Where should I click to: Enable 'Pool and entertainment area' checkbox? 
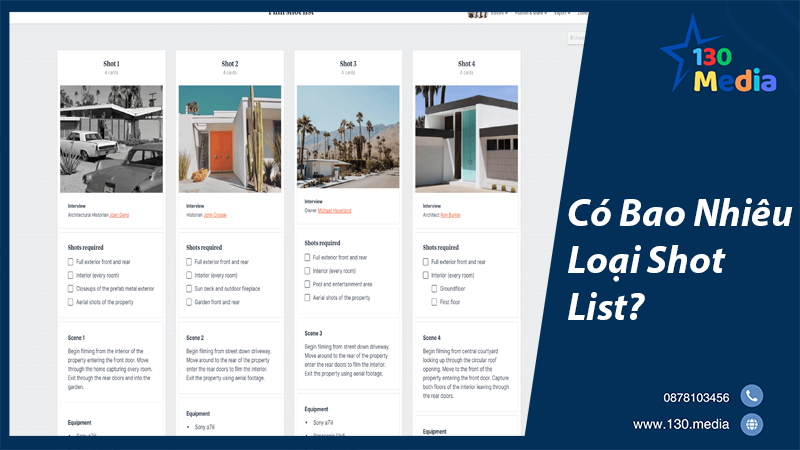coord(307,283)
